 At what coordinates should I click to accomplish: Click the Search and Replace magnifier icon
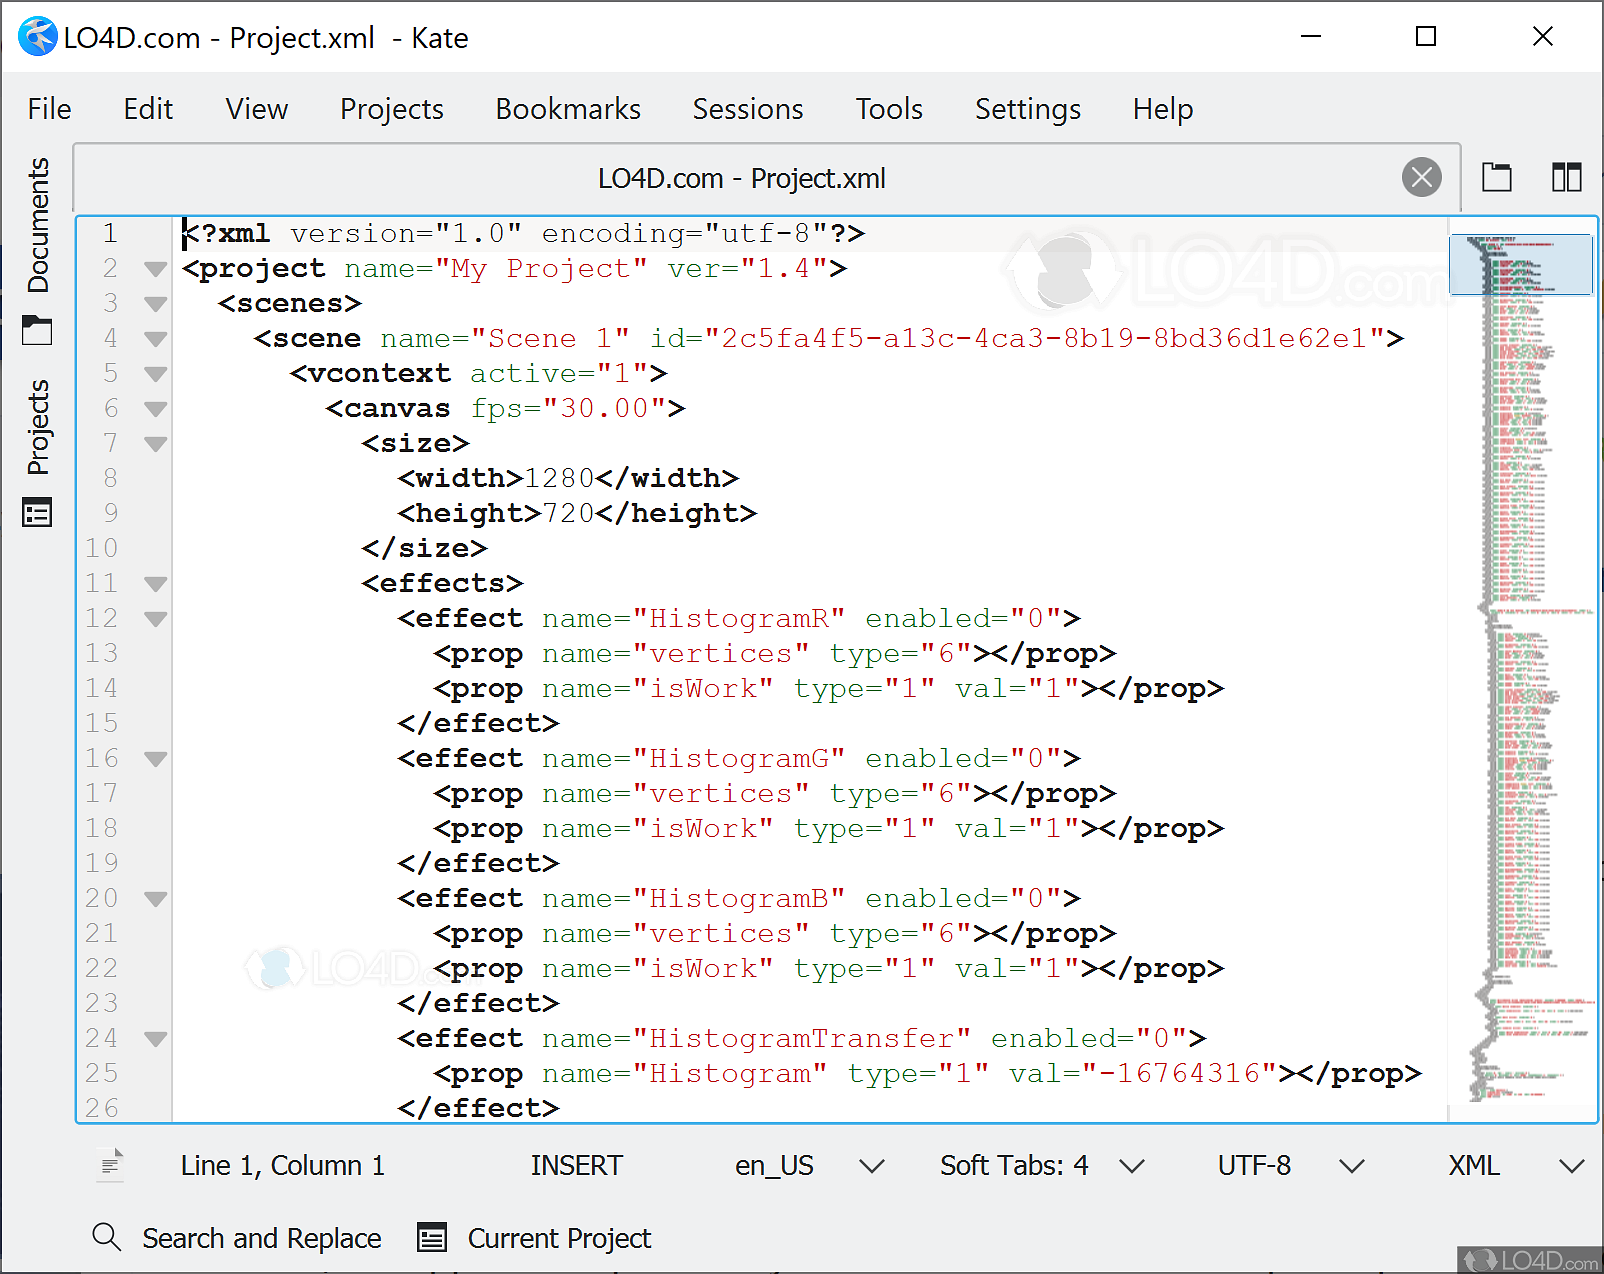(x=106, y=1237)
